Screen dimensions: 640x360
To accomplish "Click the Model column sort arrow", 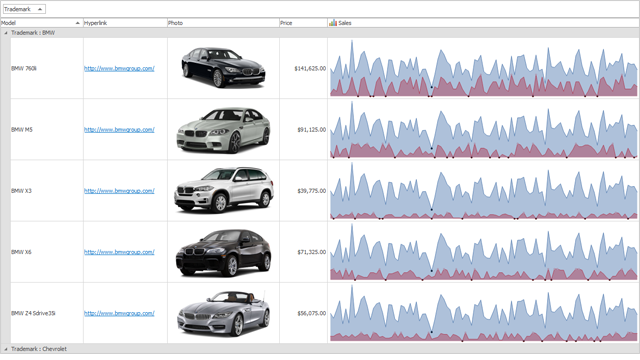I will [78, 23].
